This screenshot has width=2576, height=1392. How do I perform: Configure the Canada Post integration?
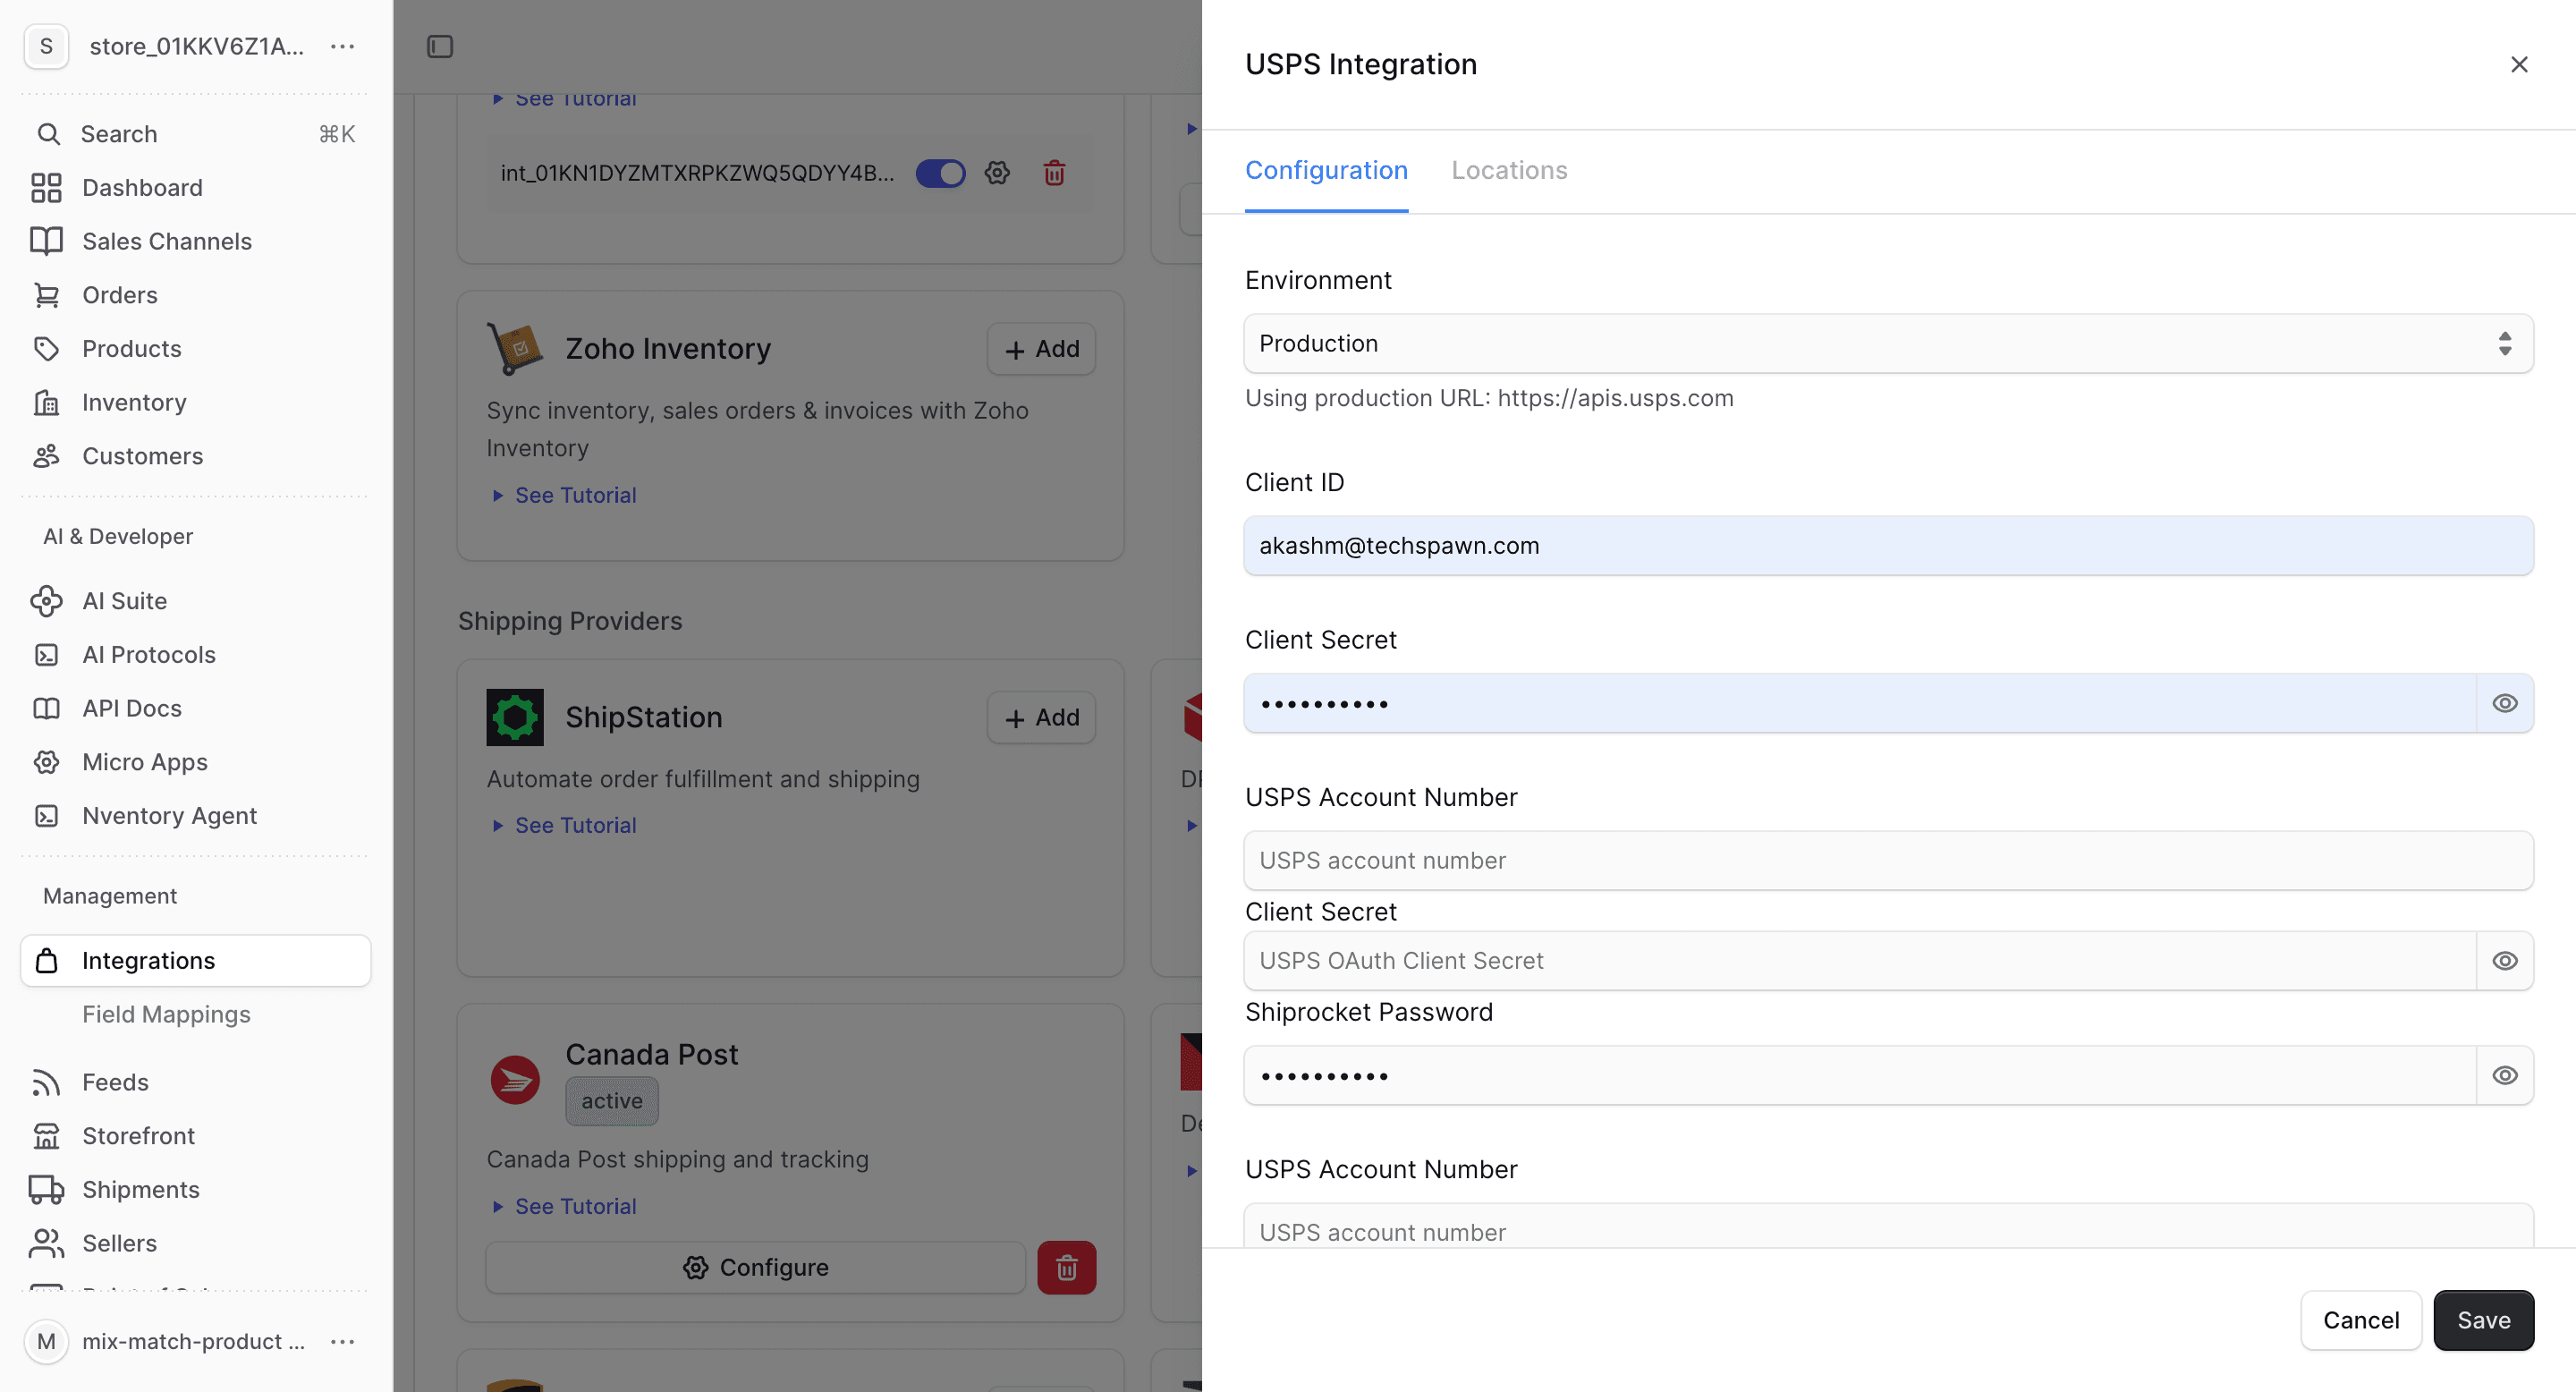(x=756, y=1268)
